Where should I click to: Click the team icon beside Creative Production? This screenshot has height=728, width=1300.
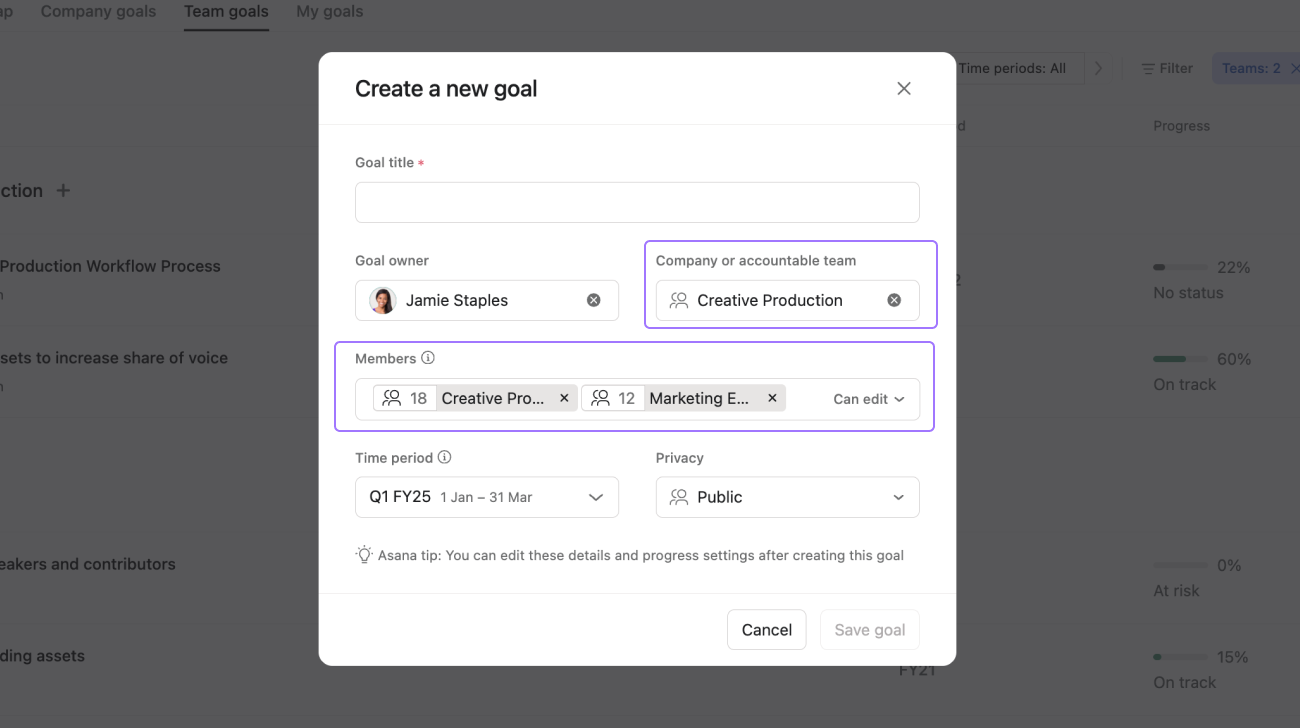[679, 300]
